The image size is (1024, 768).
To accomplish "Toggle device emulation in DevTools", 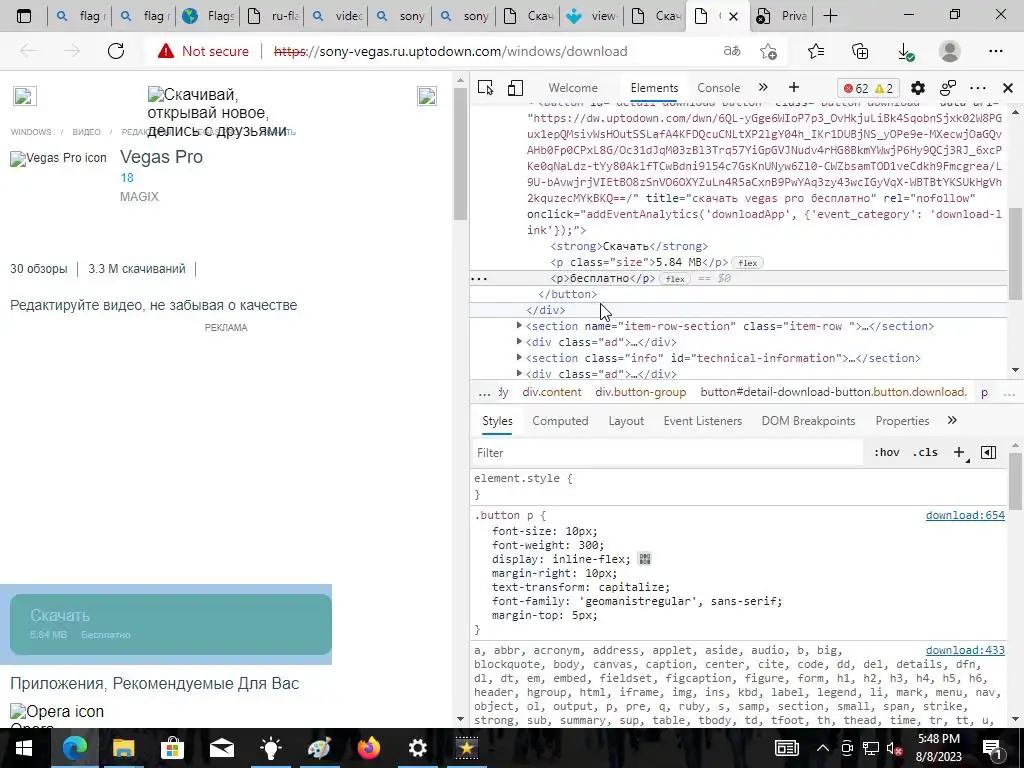I will [515, 88].
